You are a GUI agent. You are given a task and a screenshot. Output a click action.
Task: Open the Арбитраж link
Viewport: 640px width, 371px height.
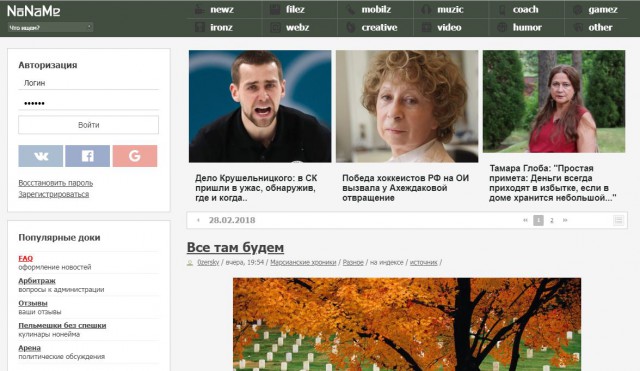click(37, 281)
